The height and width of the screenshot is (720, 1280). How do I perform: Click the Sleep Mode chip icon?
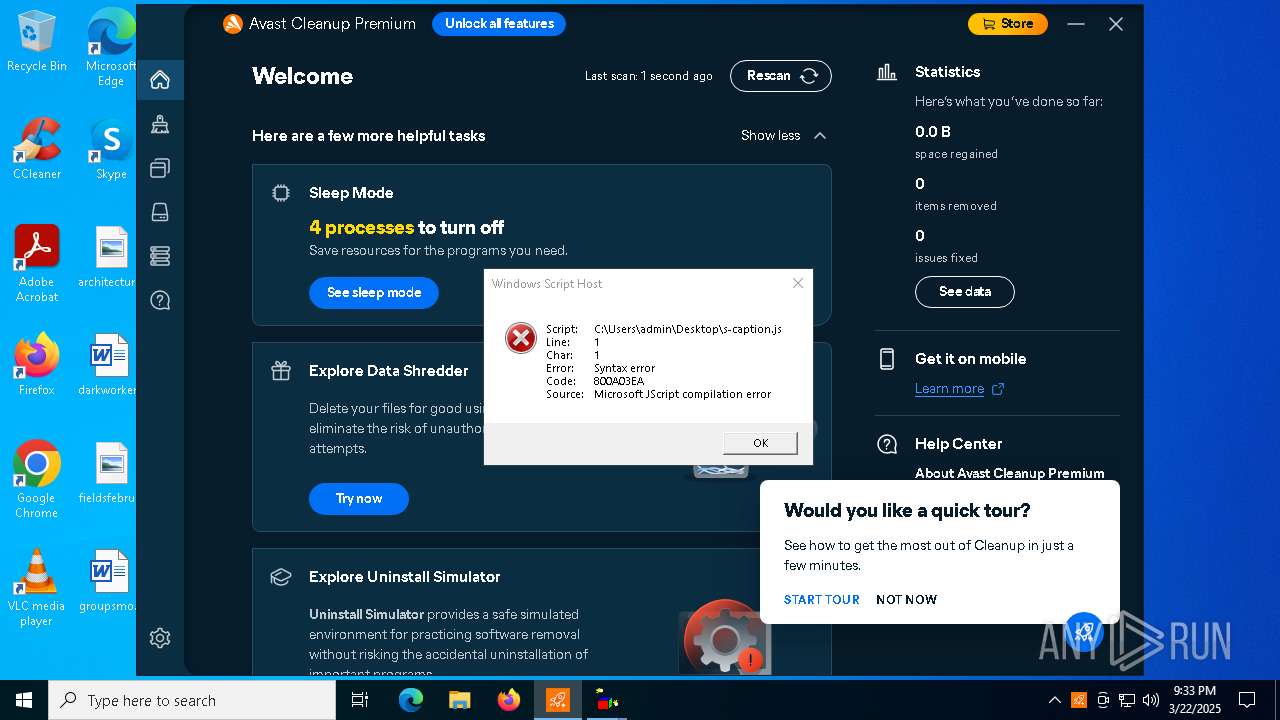click(281, 193)
